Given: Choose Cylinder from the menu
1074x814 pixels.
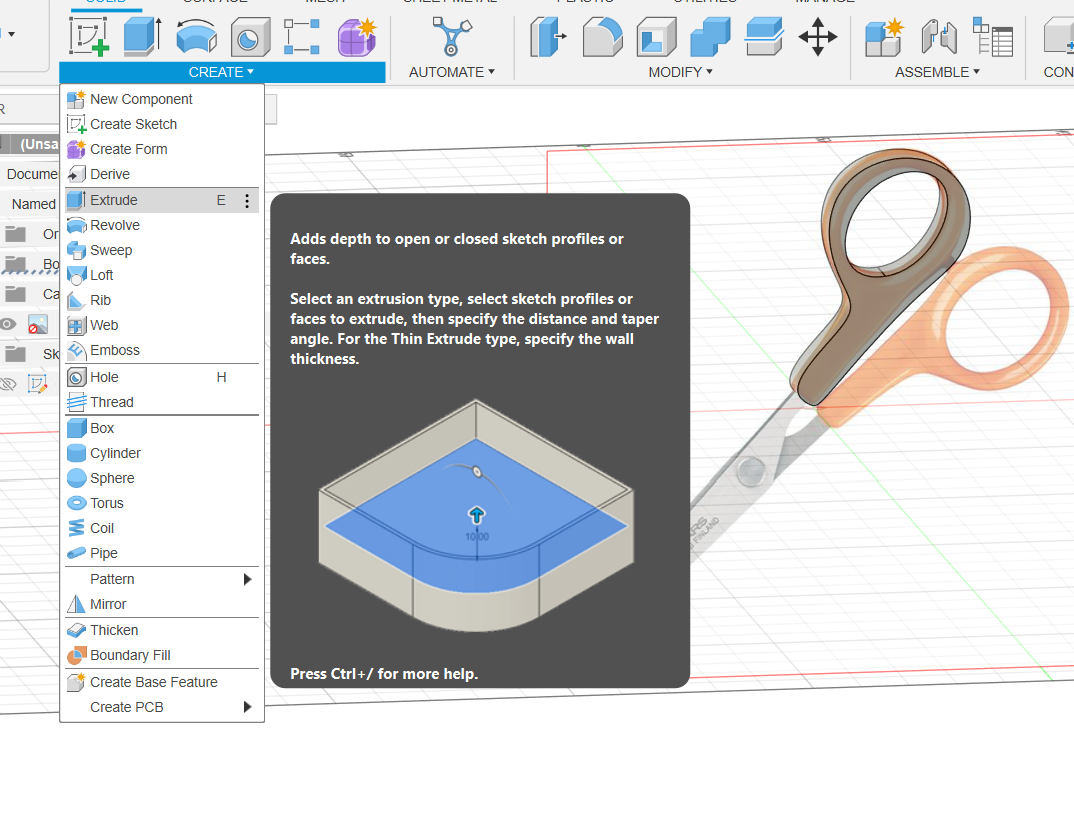Looking at the screenshot, I should click(x=162, y=454).
